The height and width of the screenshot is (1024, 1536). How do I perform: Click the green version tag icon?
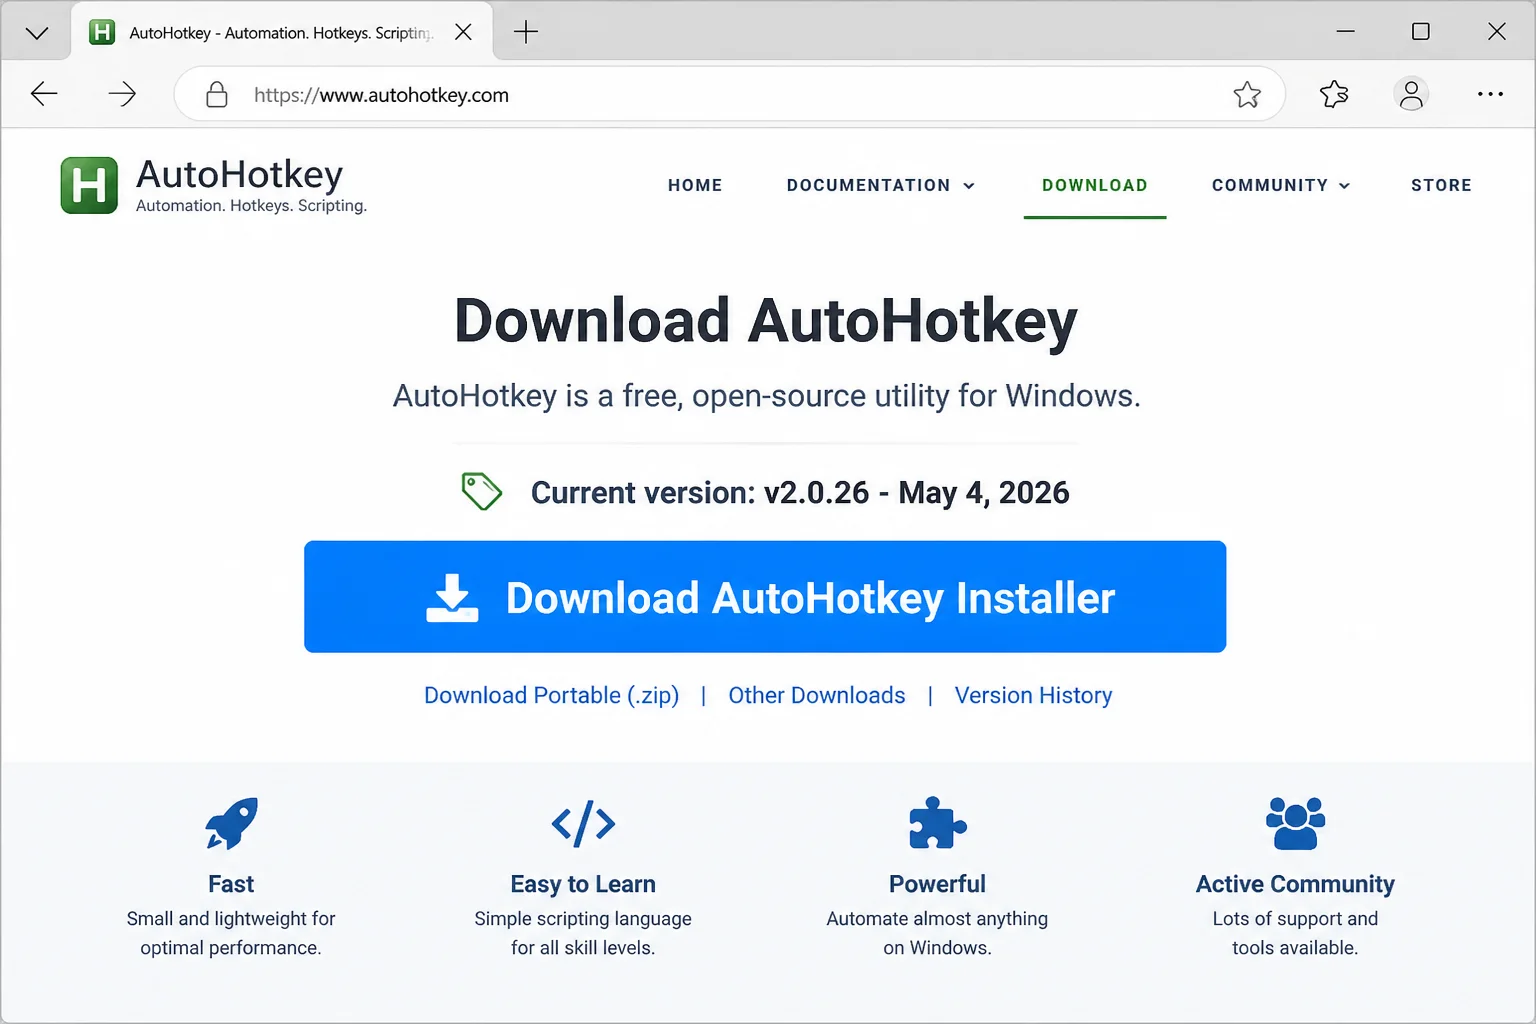click(x=481, y=491)
